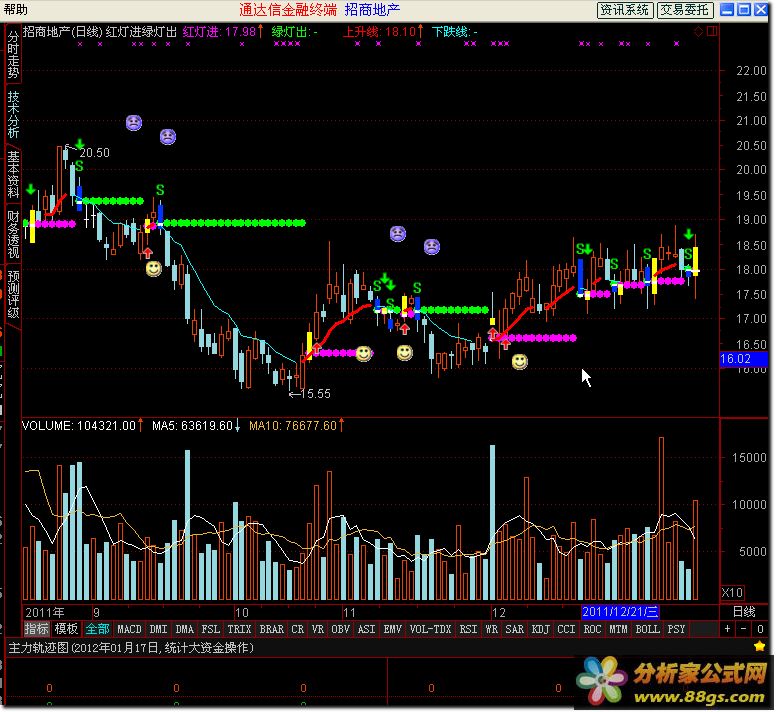Click the highlighted date 2011/12/21/三

620,612
